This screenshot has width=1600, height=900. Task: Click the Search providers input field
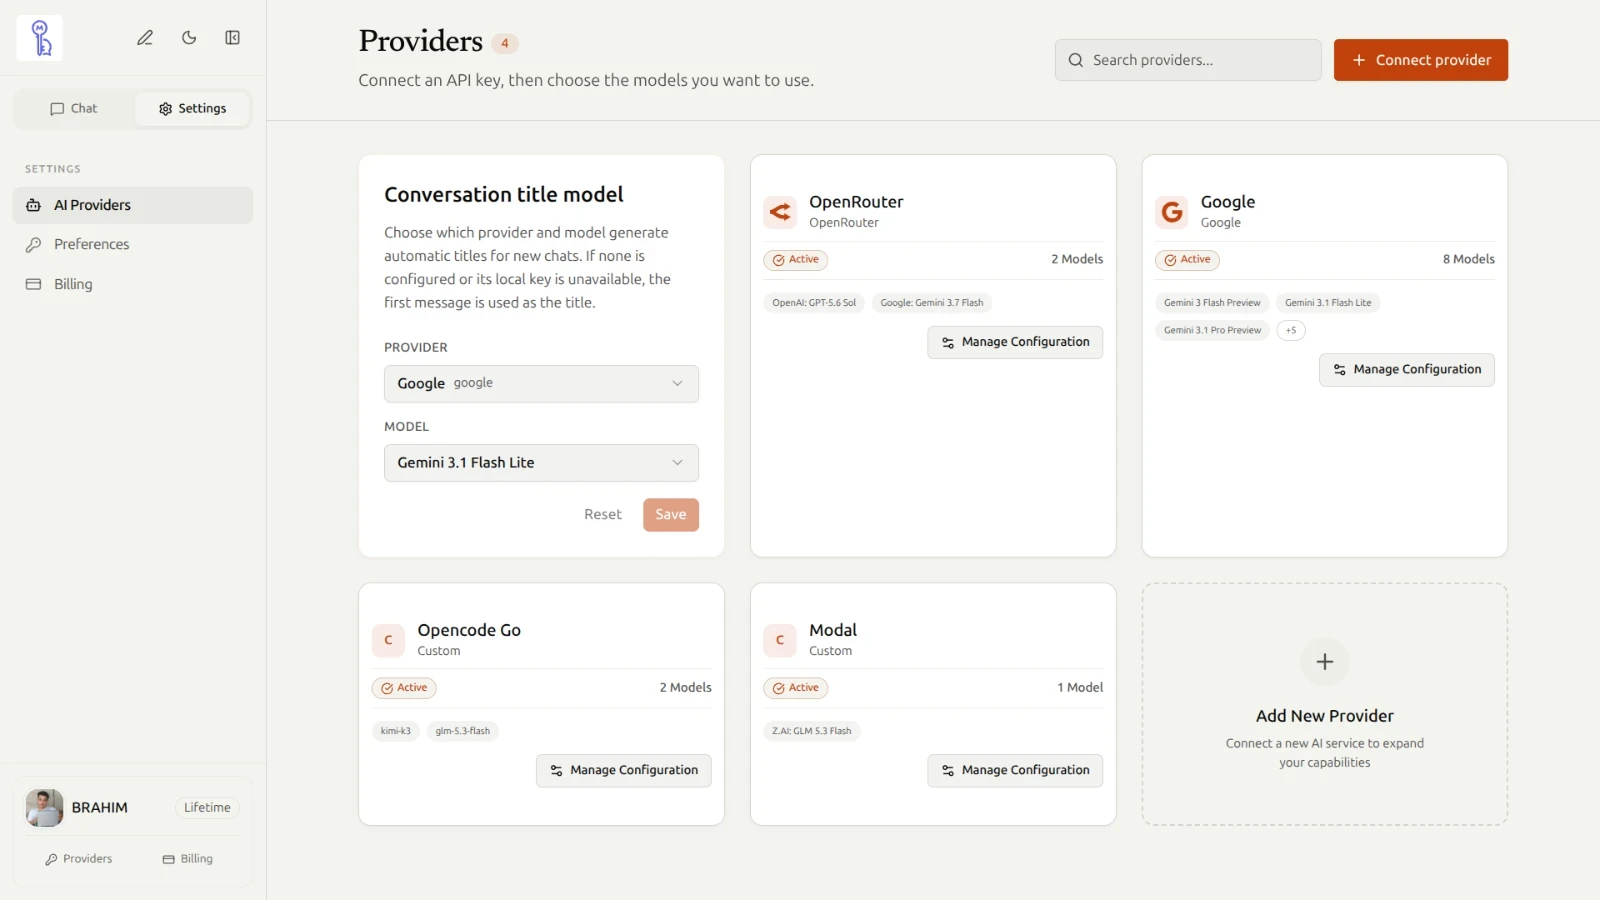[1188, 60]
